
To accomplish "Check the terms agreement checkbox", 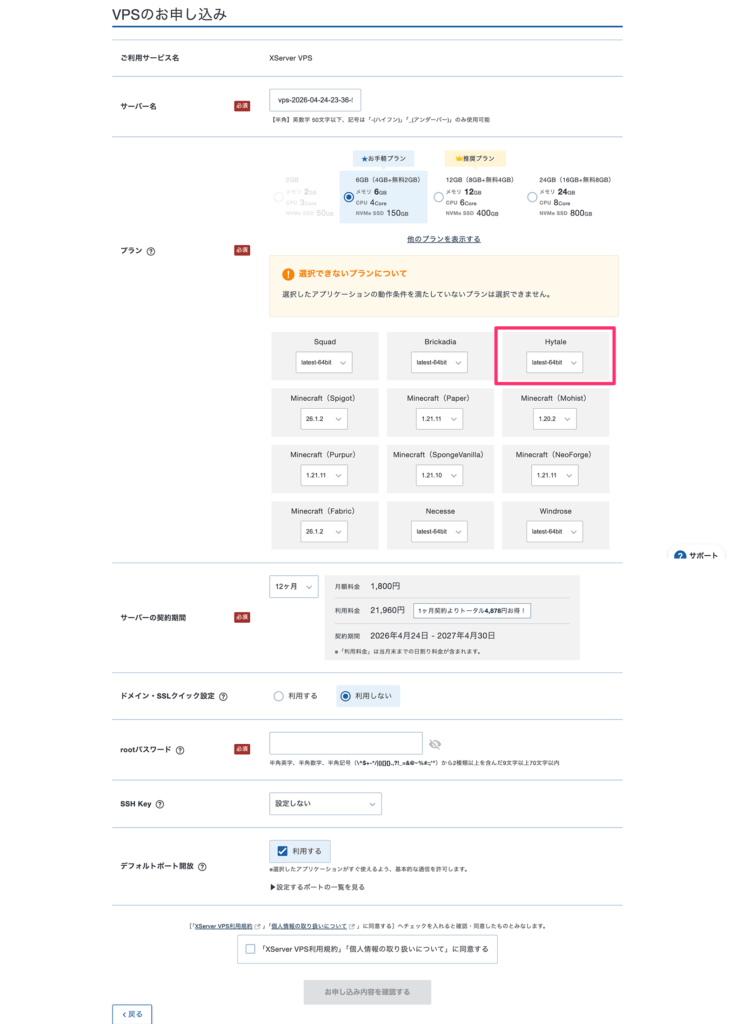I will pos(250,949).
